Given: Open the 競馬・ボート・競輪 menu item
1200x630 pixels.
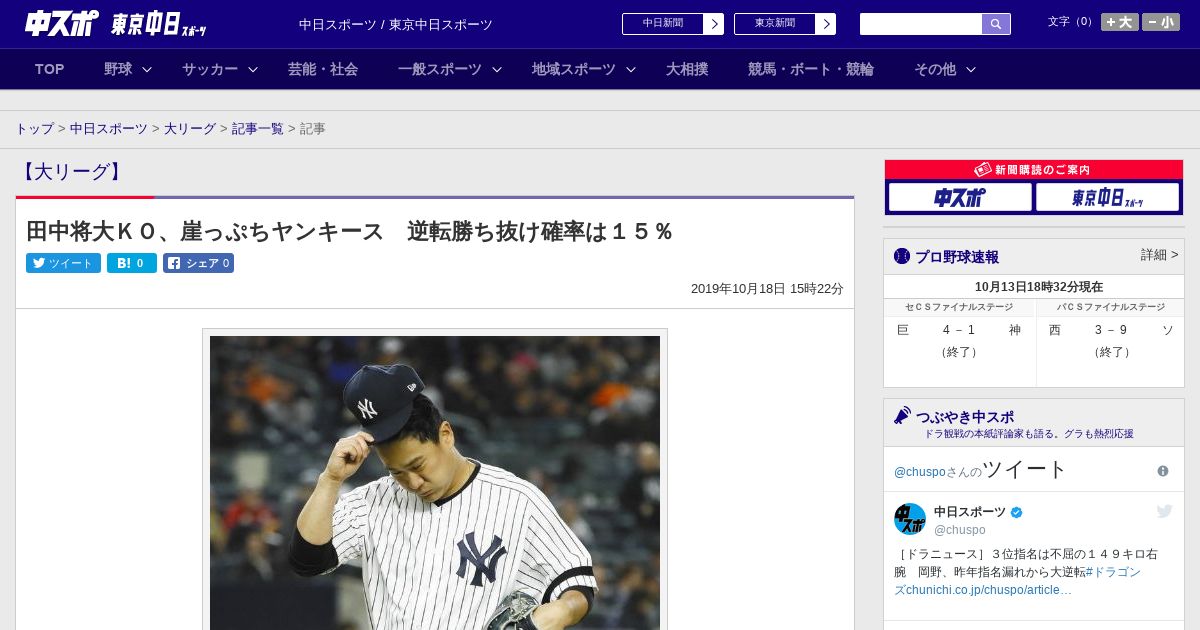Looking at the screenshot, I should [811, 69].
